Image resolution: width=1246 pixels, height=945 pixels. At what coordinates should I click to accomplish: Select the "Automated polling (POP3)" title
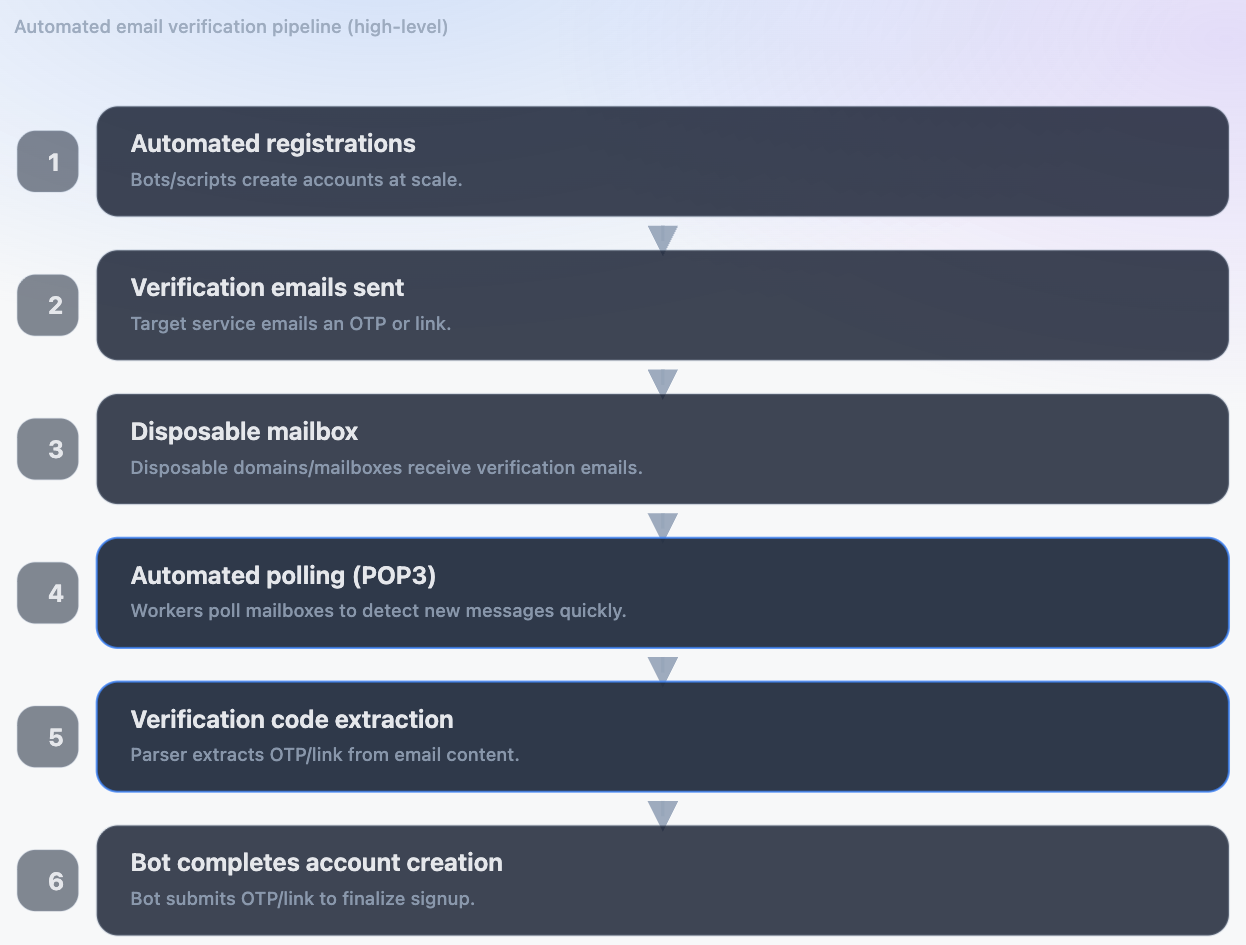coord(283,576)
